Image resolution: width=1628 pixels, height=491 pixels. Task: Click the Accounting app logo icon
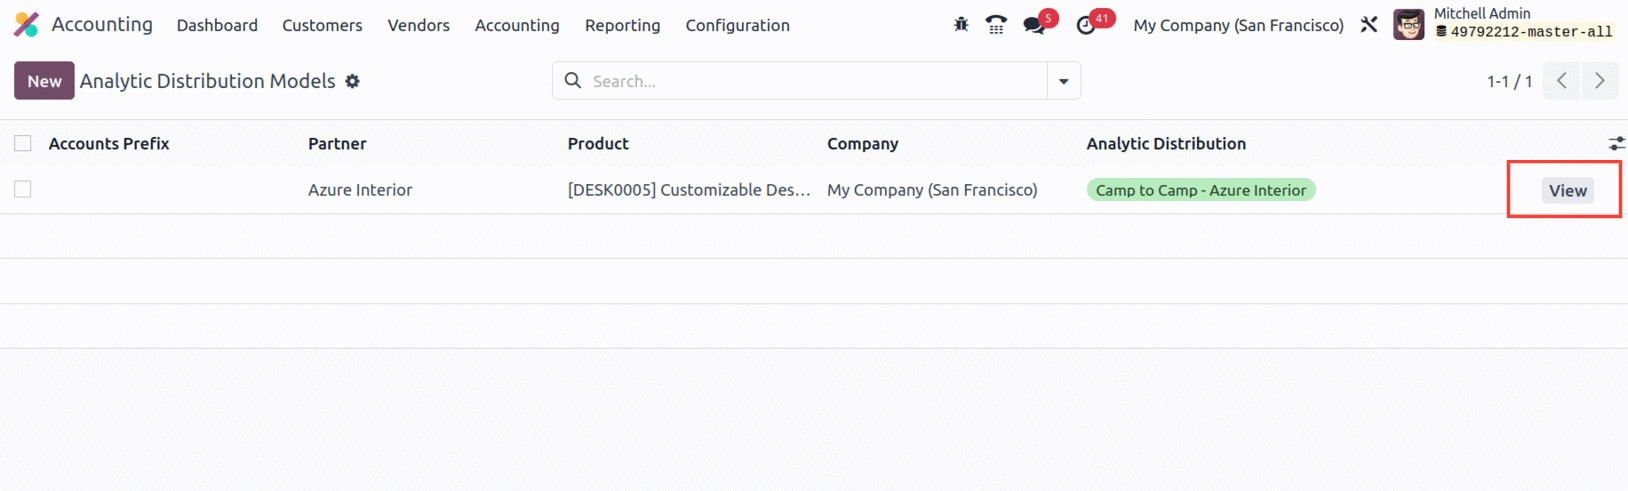click(26, 25)
